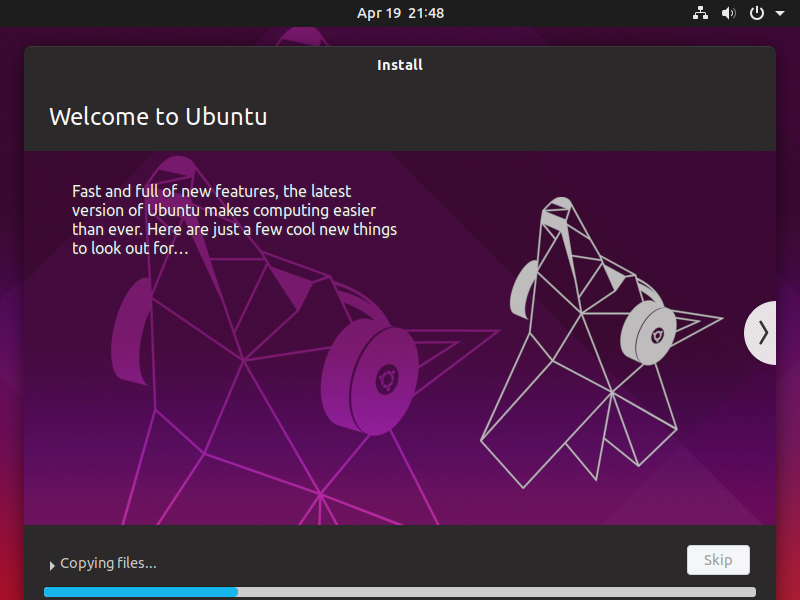The width and height of the screenshot is (800, 600).
Task: Open system menu dropdown arrow
Action: (780, 13)
